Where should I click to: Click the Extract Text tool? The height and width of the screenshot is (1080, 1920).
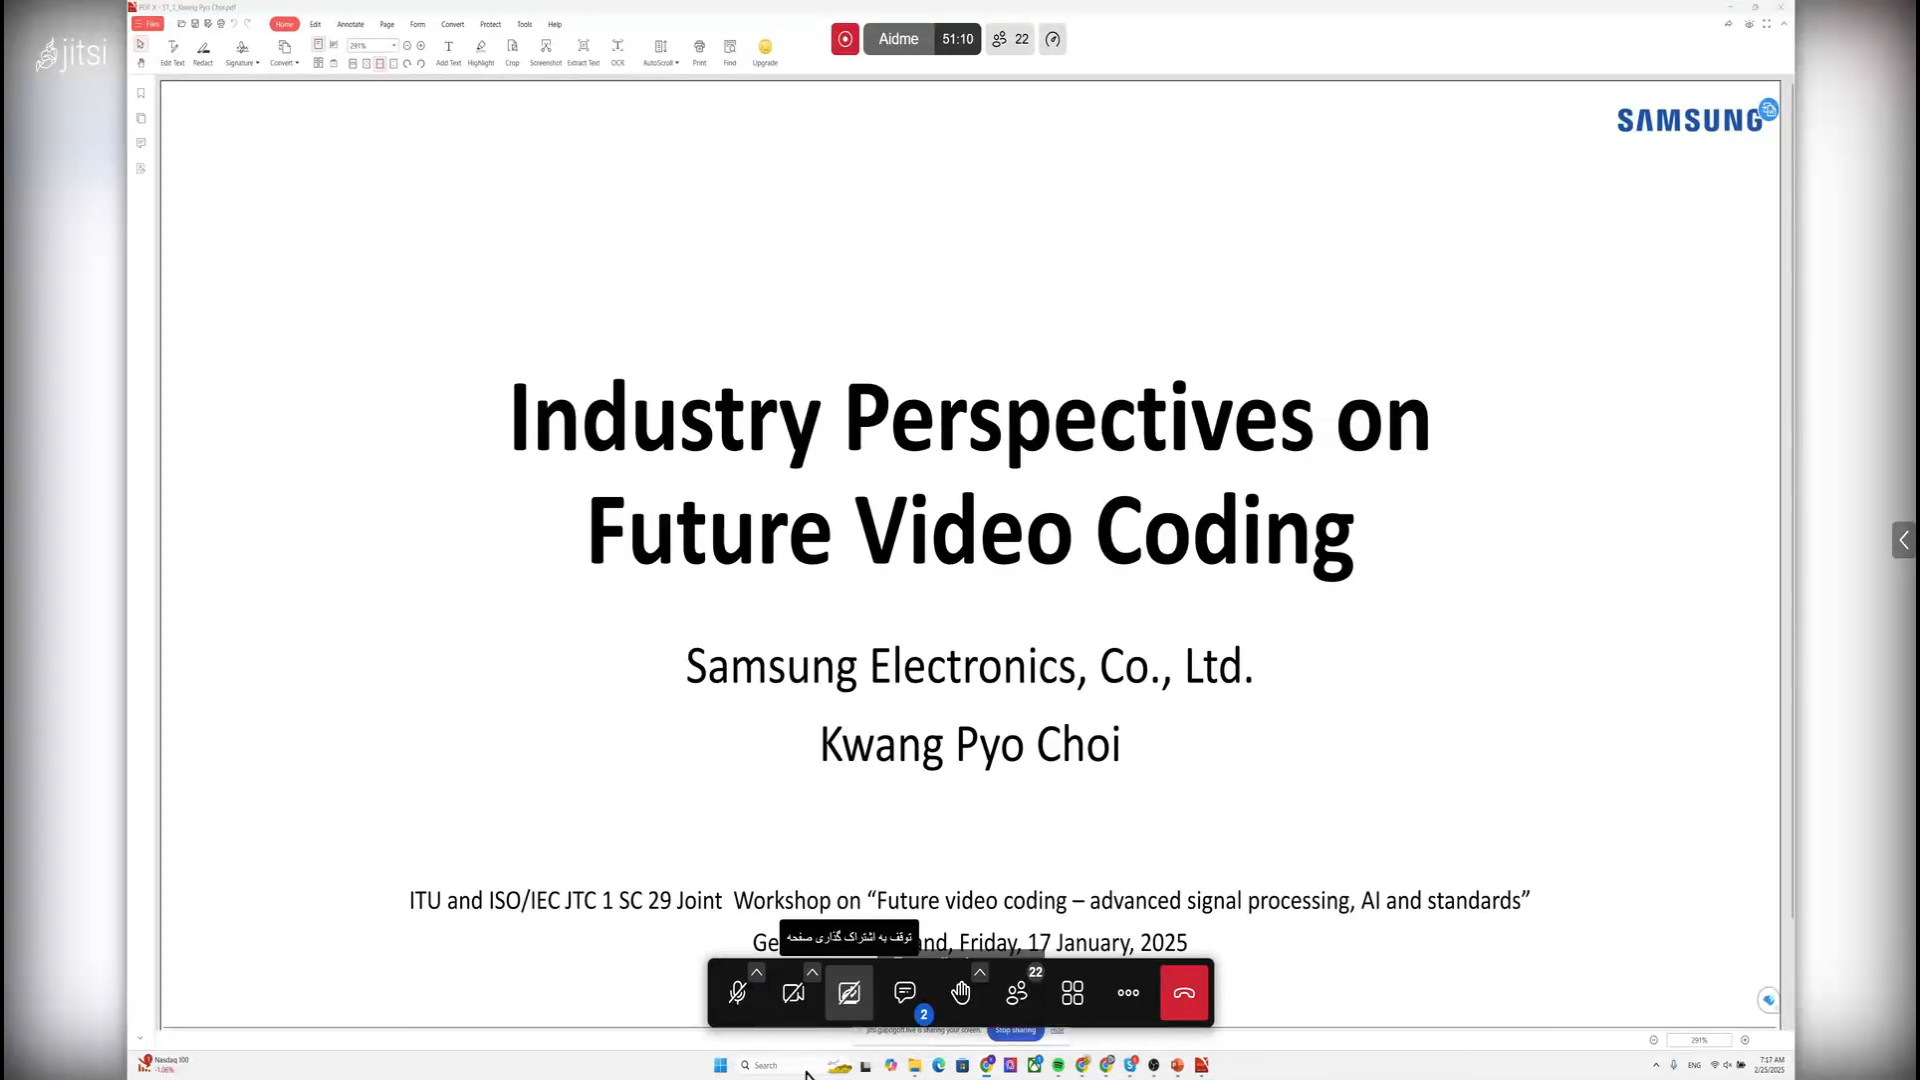[583, 53]
